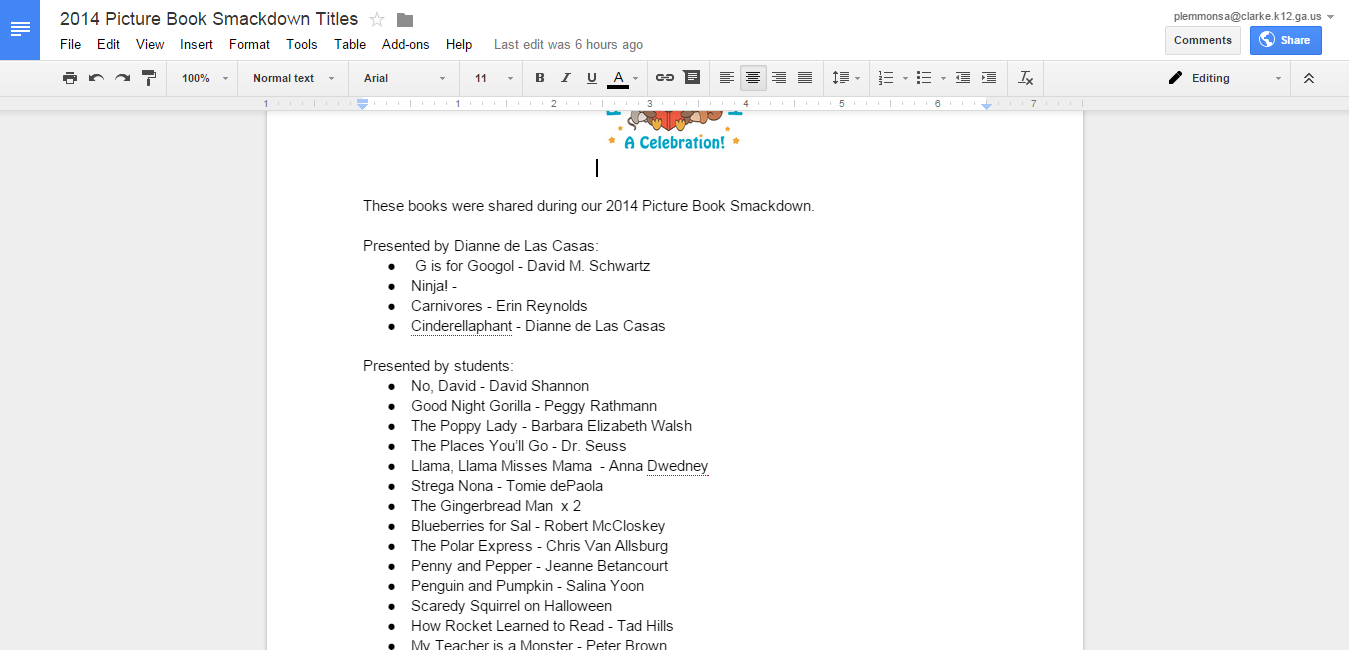Screen dimensions: 1349x650
Task: Toggle italic formatting
Action: click(x=566, y=78)
